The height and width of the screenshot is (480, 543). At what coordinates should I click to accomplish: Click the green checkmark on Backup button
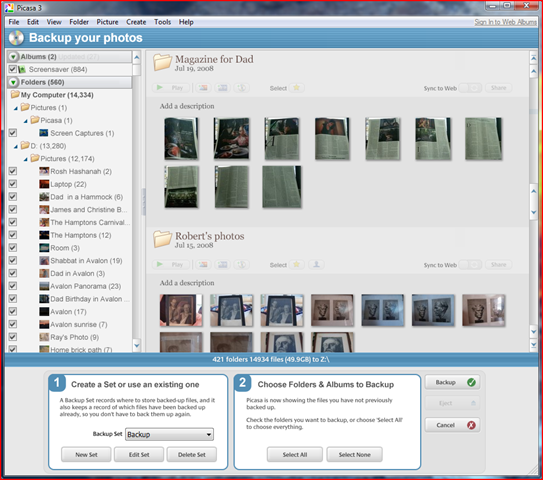click(x=471, y=382)
